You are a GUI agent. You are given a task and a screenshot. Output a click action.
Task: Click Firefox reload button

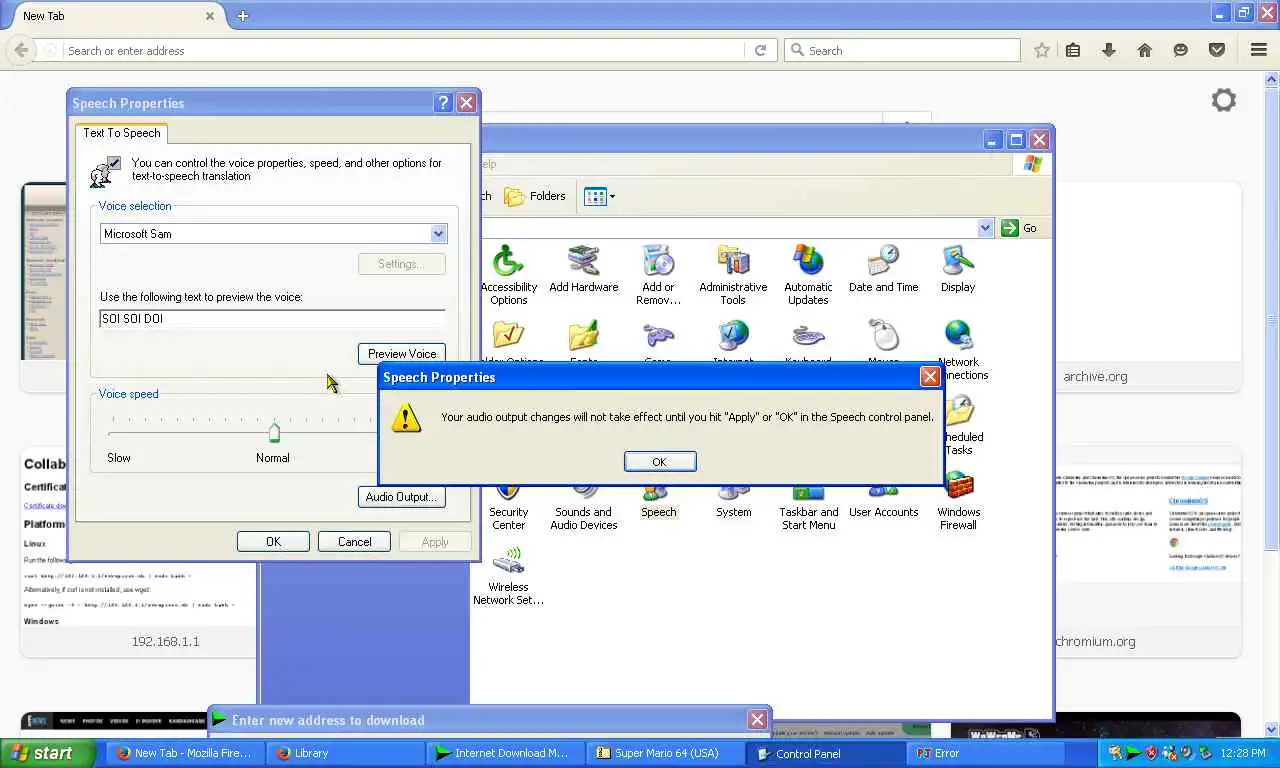[x=760, y=50]
